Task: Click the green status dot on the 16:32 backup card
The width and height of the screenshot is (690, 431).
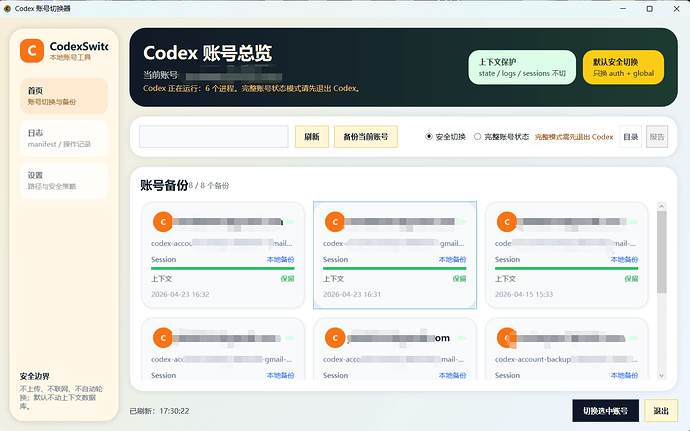Action: tap(289, 222)
